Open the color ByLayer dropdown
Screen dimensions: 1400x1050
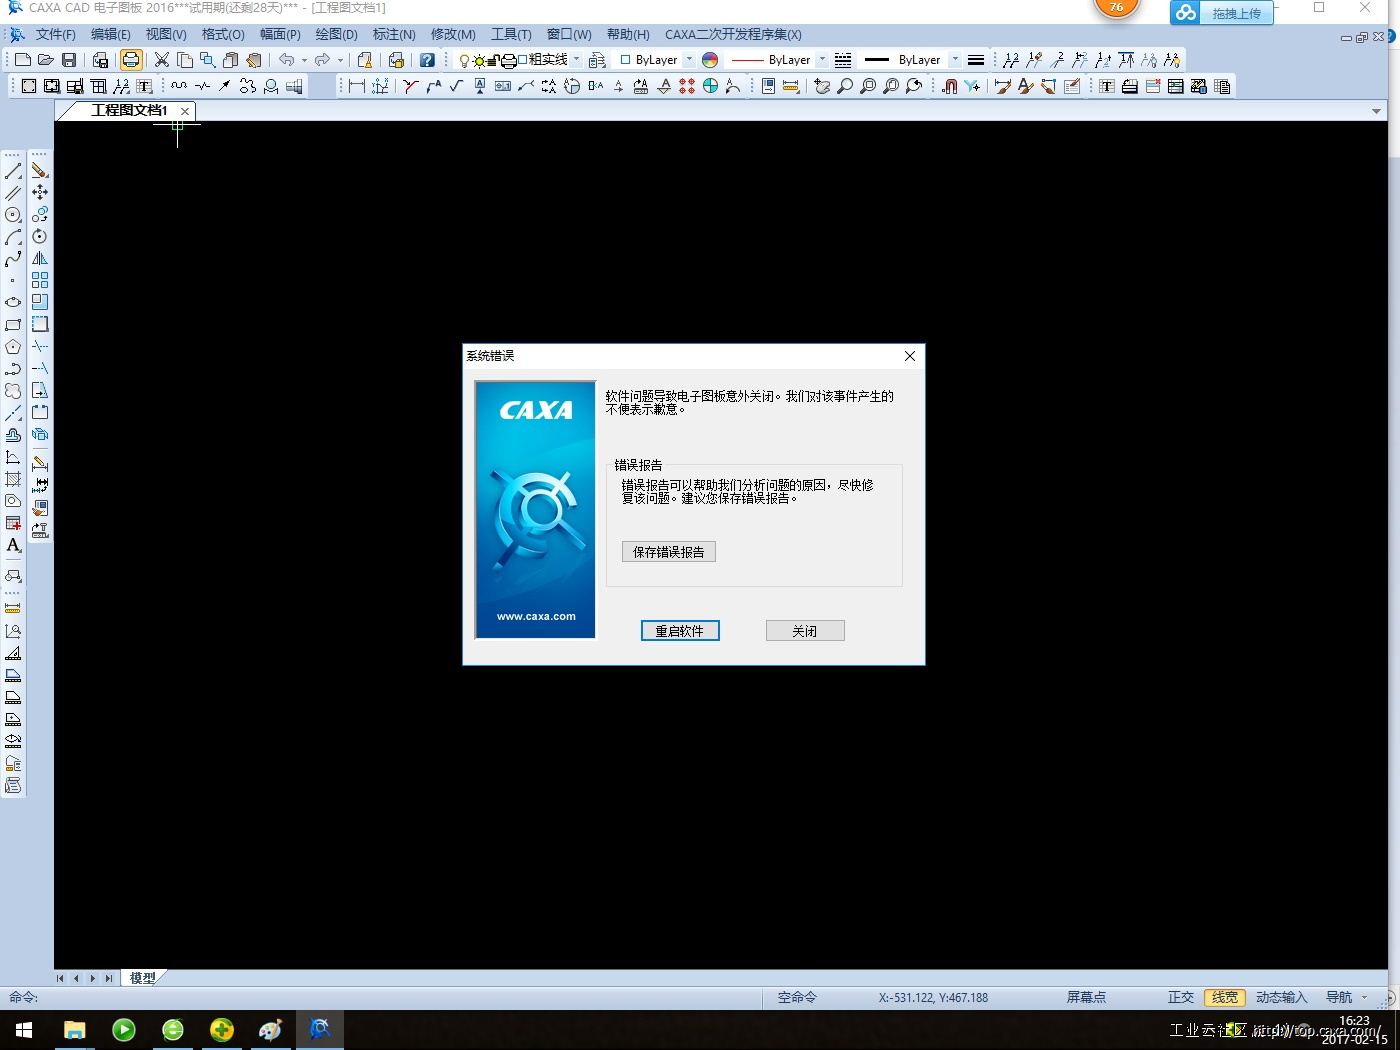pyautogui.click(x=689, y=60)
